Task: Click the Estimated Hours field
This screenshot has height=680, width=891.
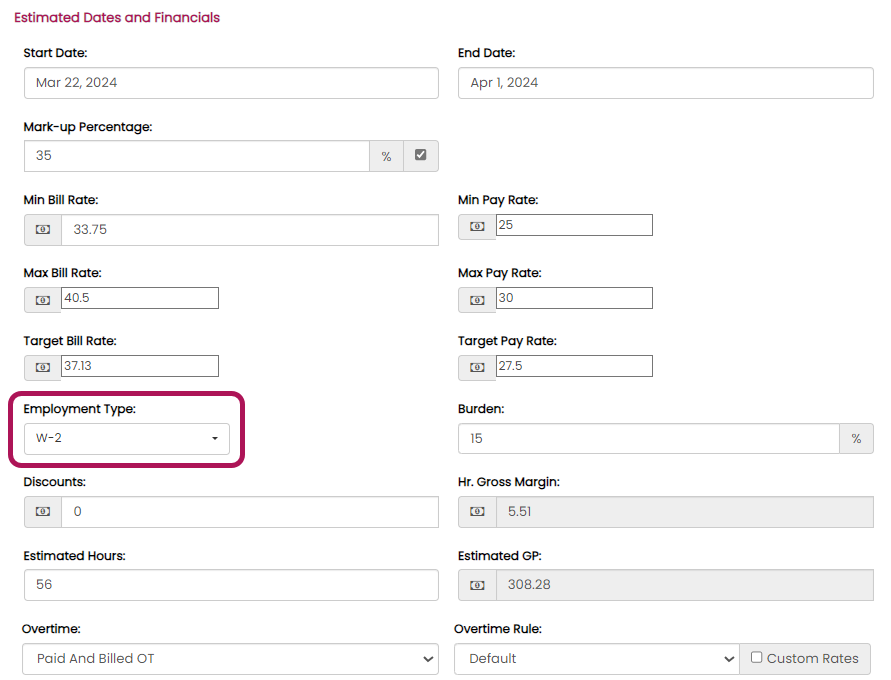Action: click(231, 585)
